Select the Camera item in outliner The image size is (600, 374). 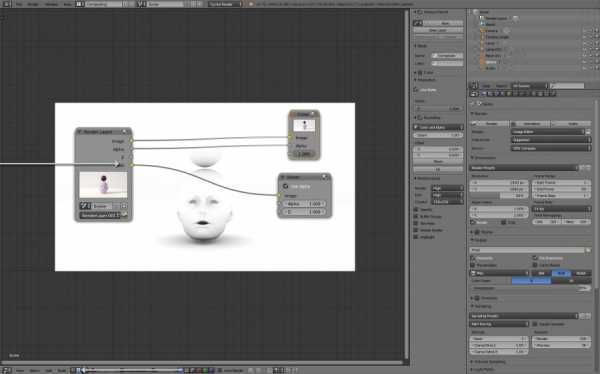point(491,31)
